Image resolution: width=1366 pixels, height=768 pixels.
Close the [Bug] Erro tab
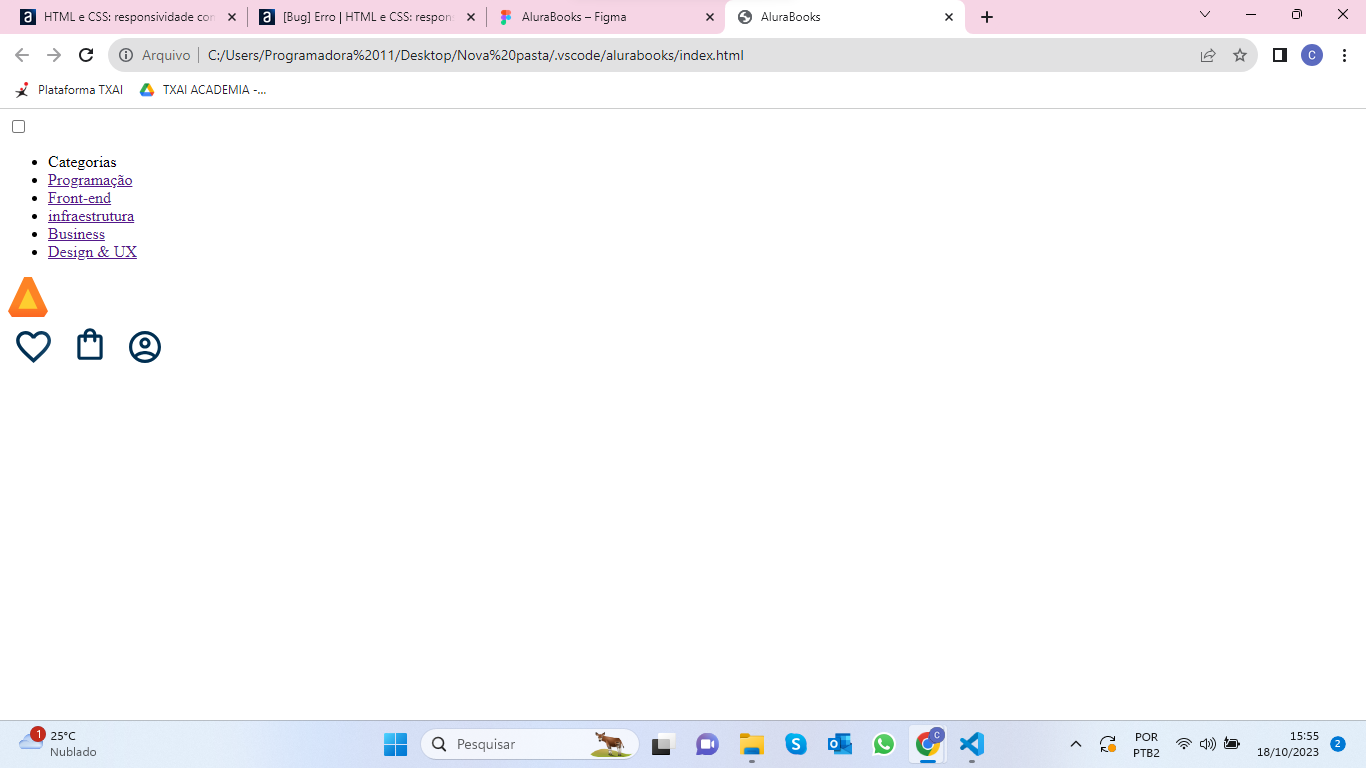[x=471, y=17]
